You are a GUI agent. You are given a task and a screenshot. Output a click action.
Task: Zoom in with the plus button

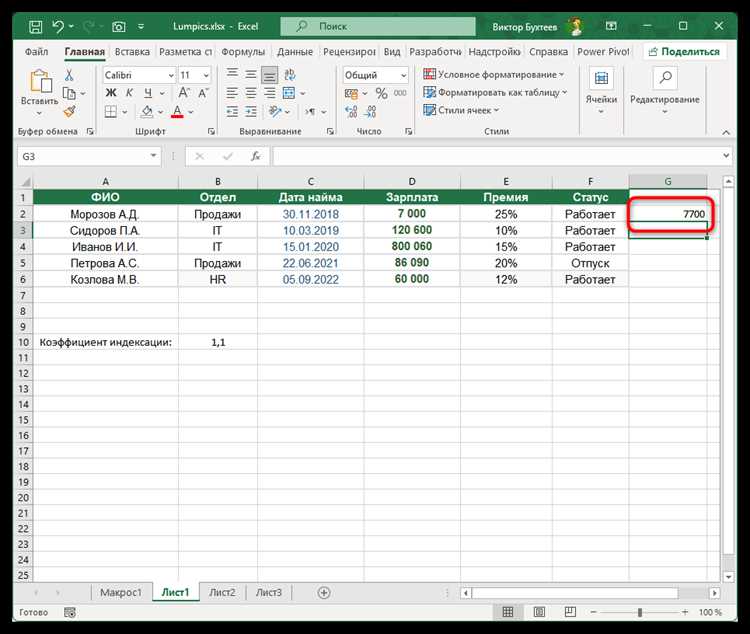coord(685,612)
